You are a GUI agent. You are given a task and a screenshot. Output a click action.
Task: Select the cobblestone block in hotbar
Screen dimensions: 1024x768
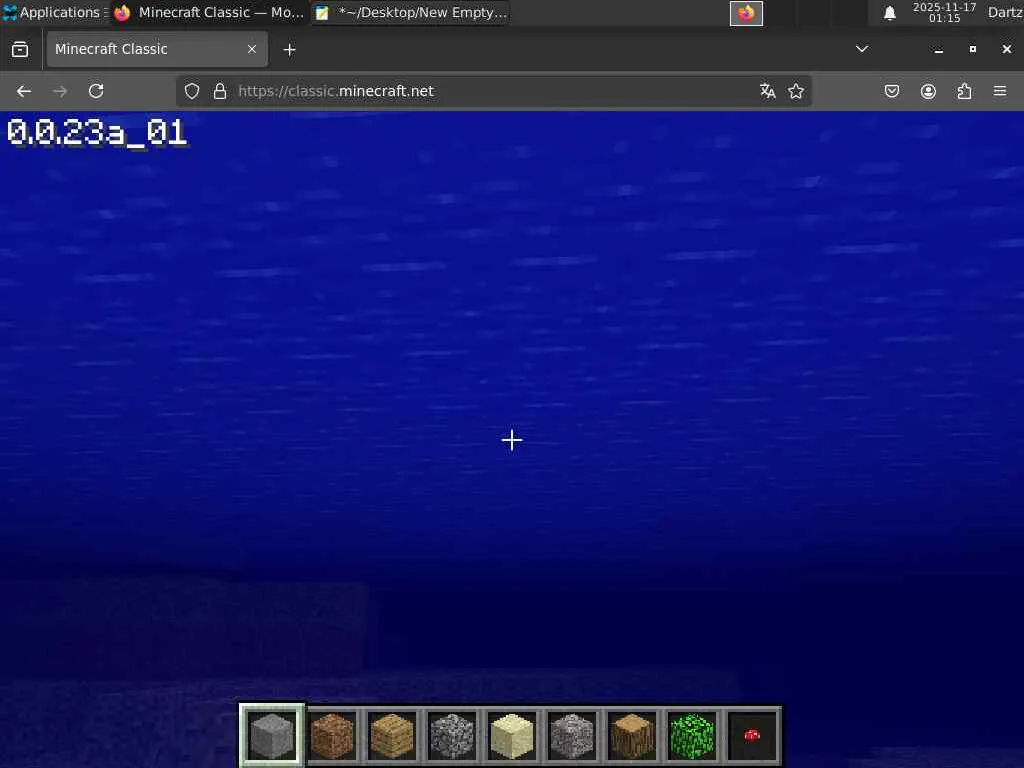[452, 736]
